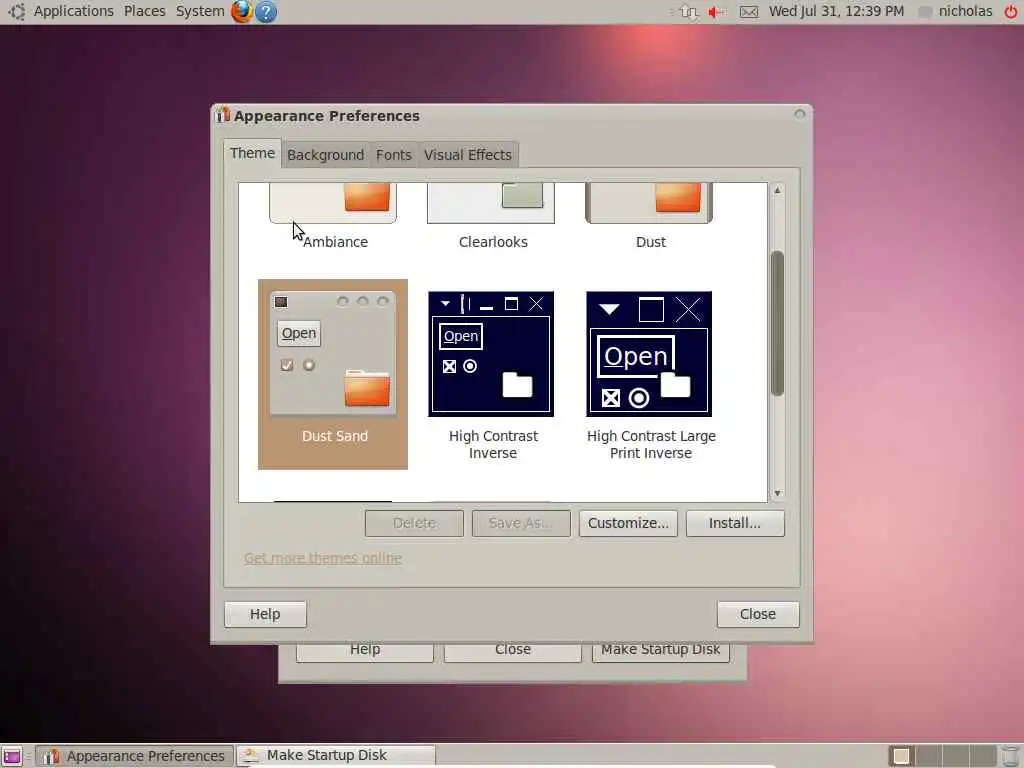Click Help in Appearance Preferences
This screenshot has width=1024, height=768.
coord(265,615)
